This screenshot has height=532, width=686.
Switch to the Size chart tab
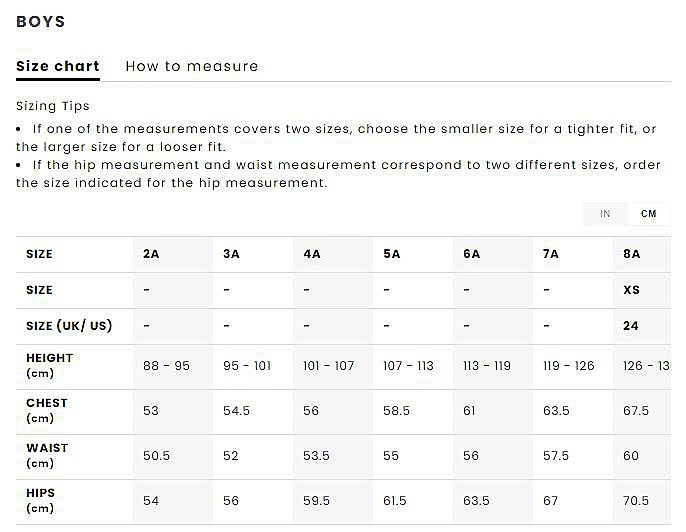click(58, 67)
